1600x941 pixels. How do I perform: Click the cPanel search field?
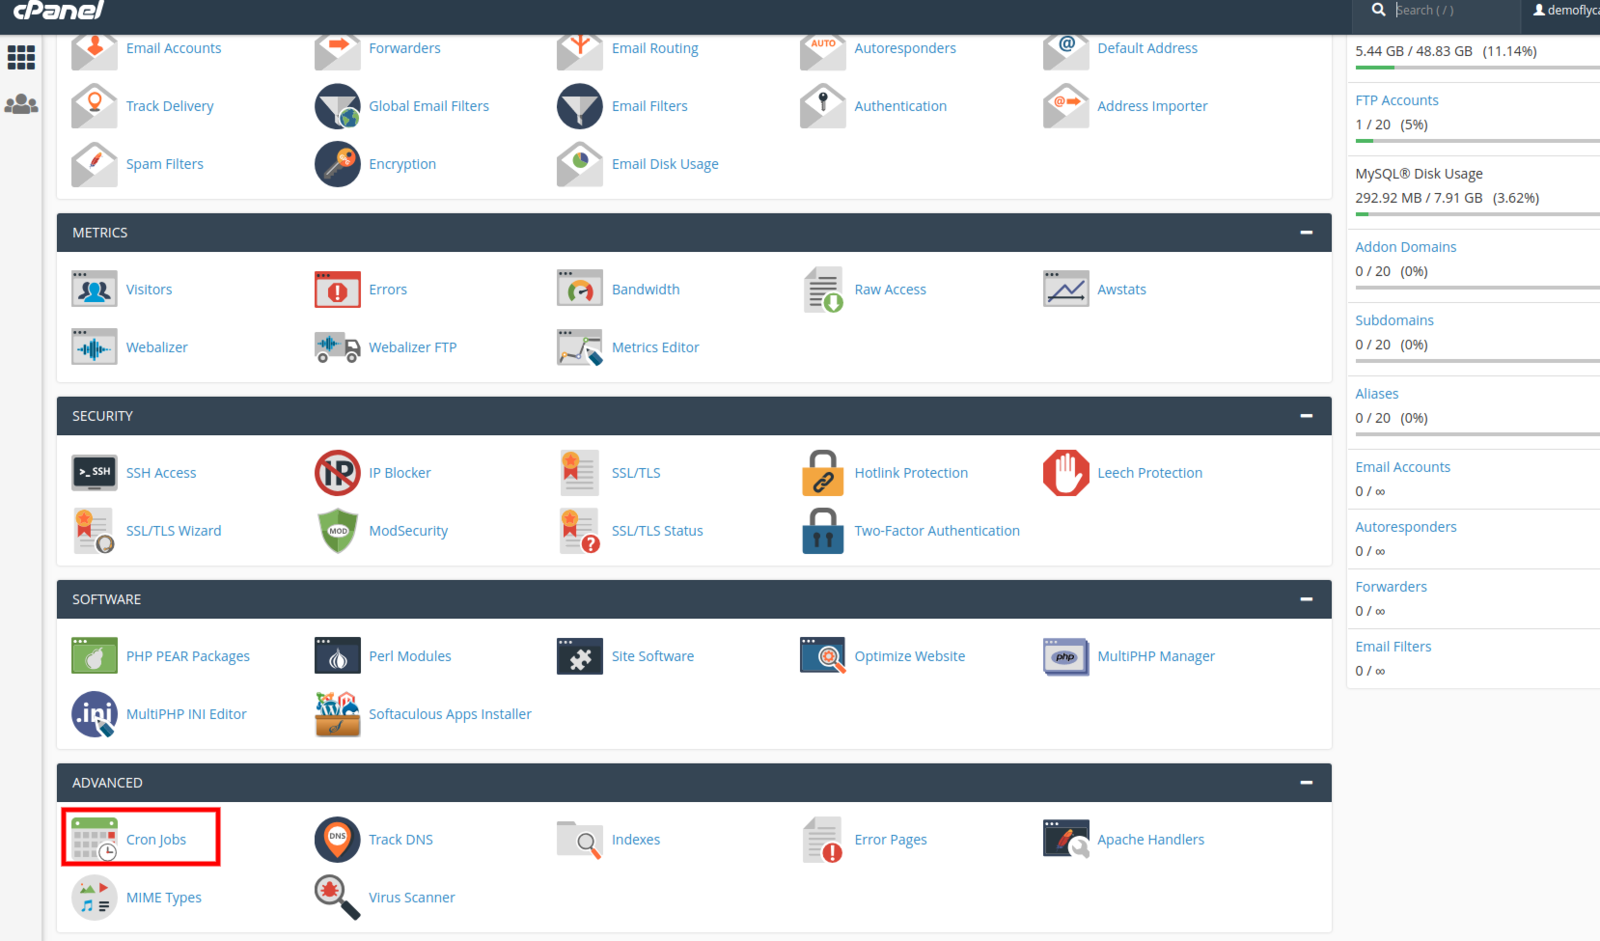pyautogui.click(x=1455, y=10)
